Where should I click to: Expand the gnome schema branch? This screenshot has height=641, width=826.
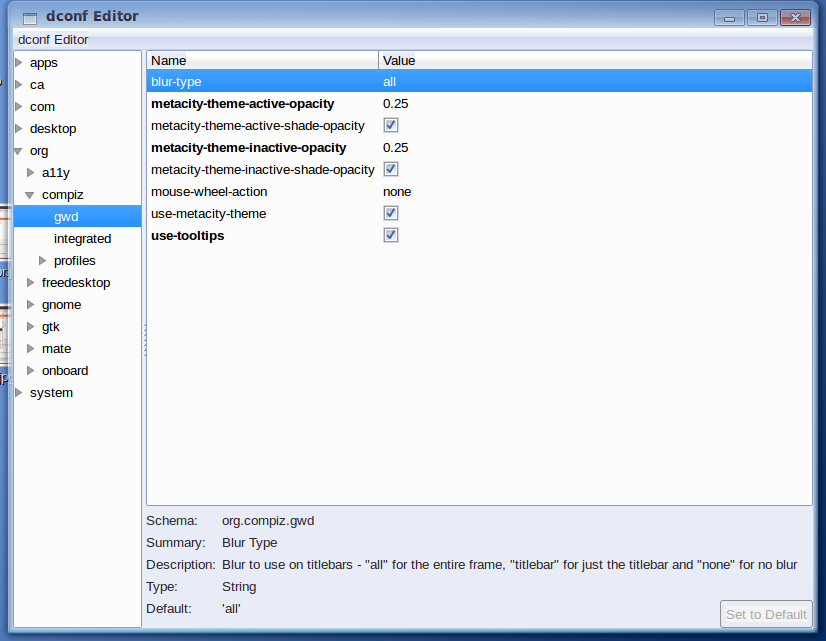[x=29, y=304]
